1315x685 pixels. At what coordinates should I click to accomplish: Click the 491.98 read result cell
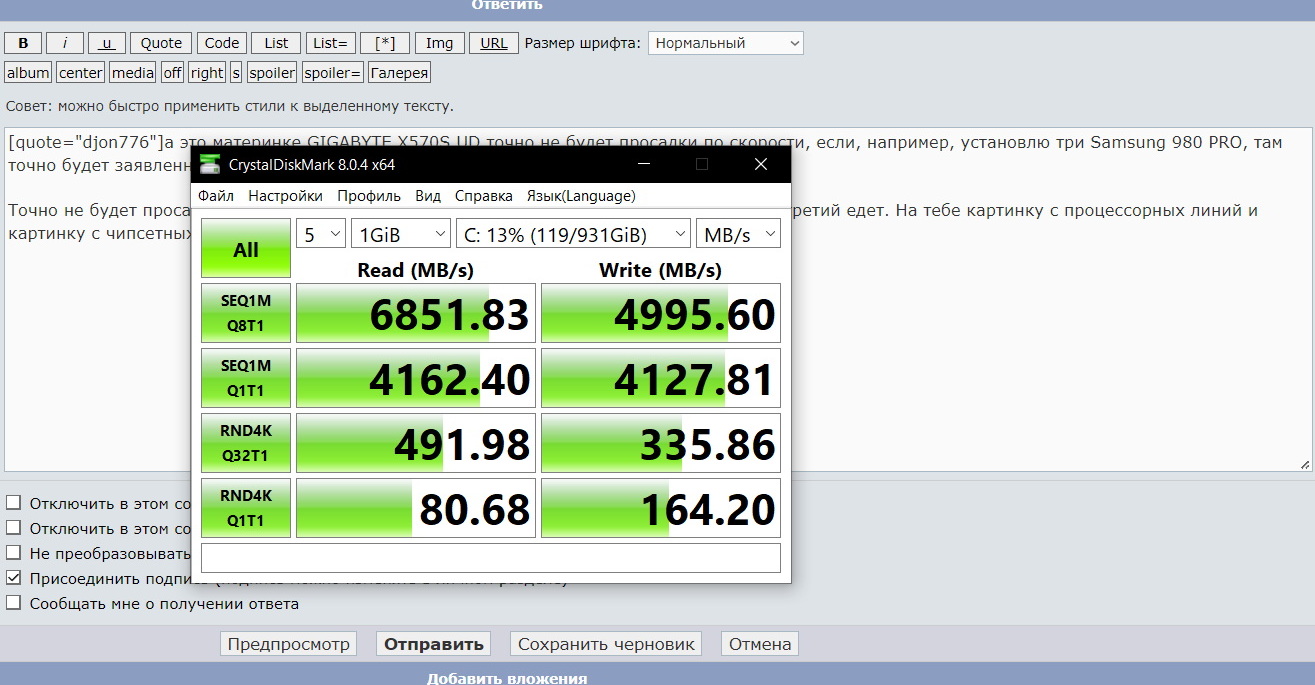[x=416, y=443]
